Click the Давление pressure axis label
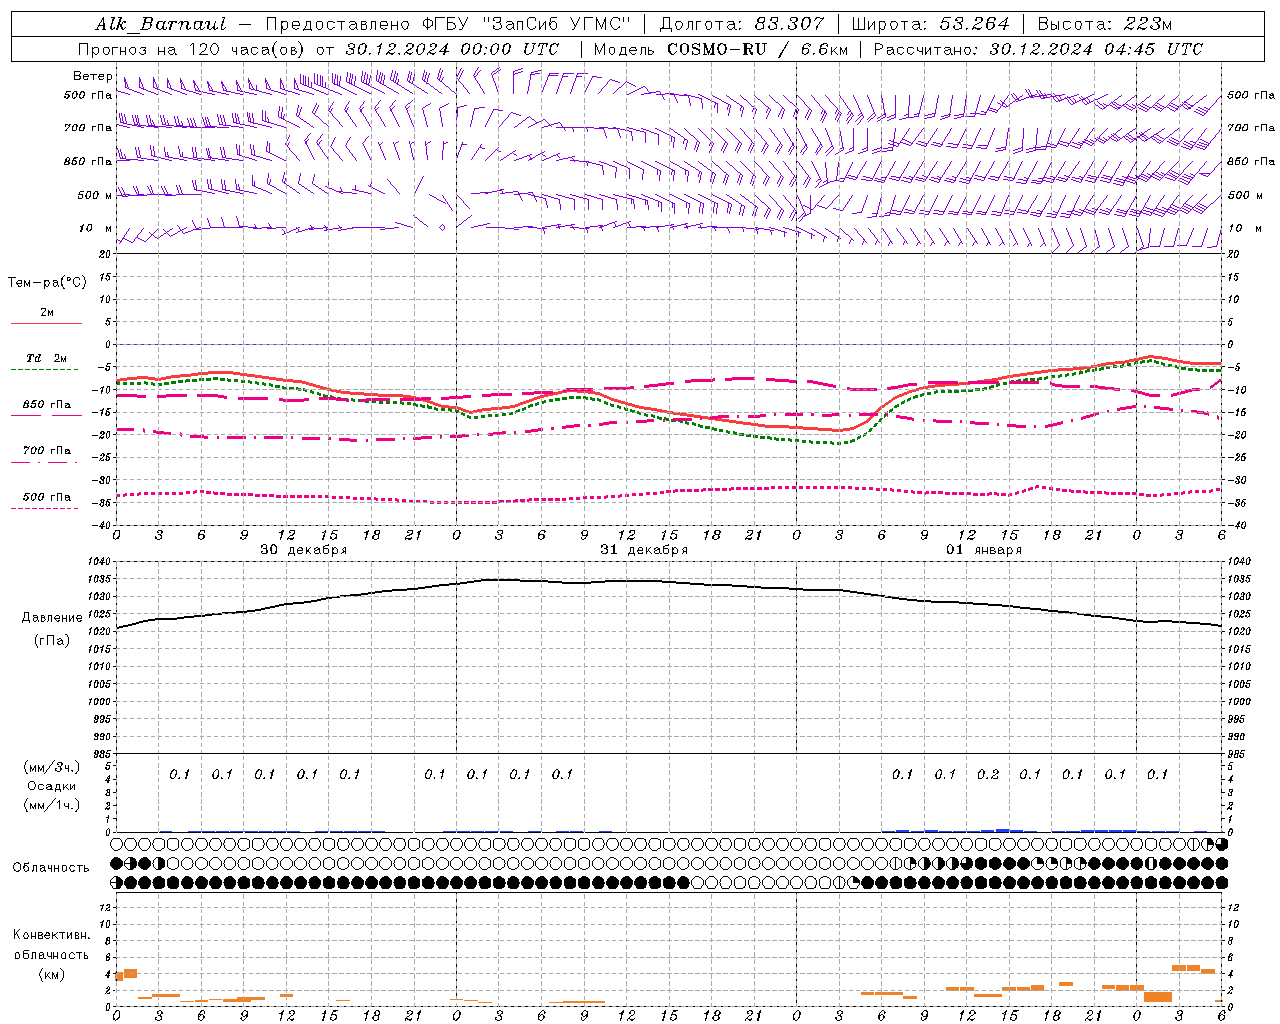Image resolution: width=1280 pixels, height=1024 pixels. tap(52, 618)
